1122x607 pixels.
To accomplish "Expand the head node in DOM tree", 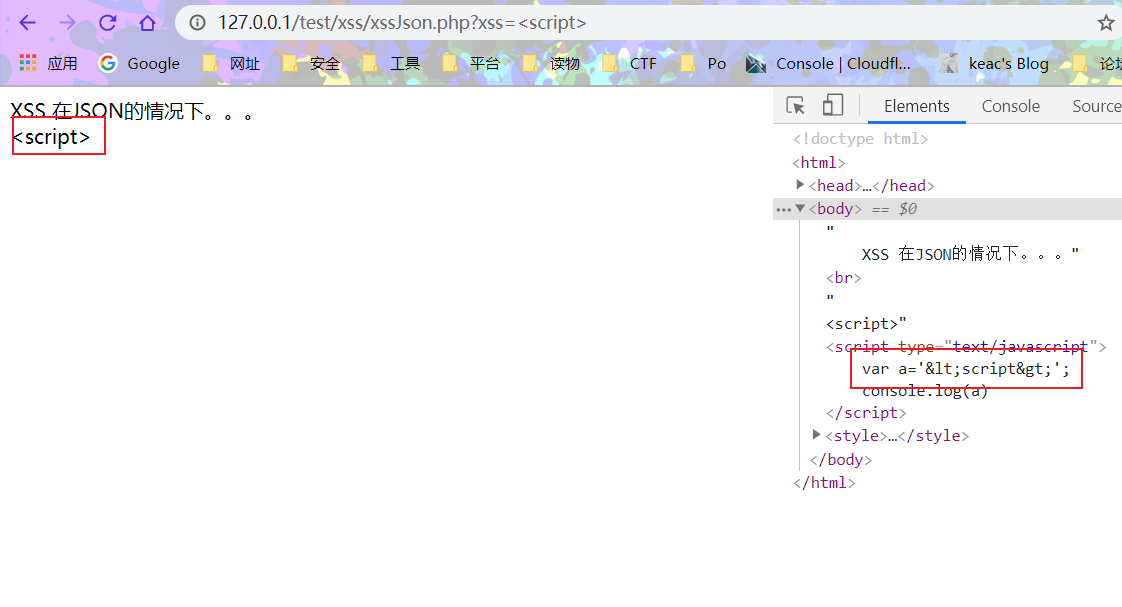I will [800, 185].
